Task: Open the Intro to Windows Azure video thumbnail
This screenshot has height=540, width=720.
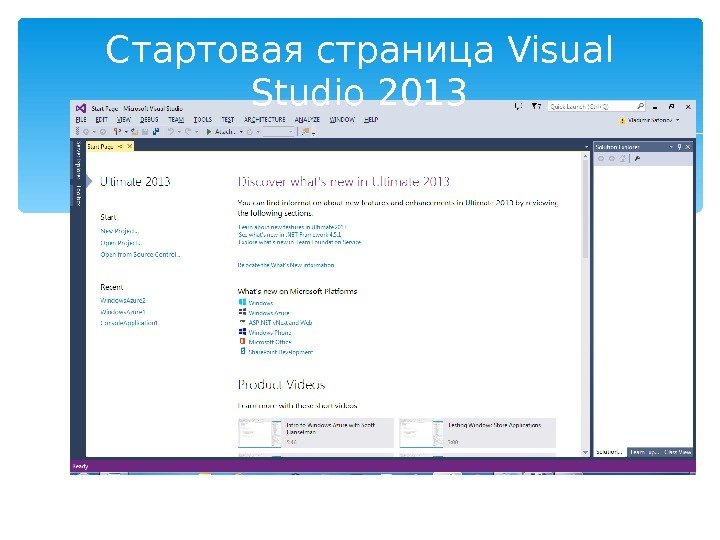Action: coord(259,433)
